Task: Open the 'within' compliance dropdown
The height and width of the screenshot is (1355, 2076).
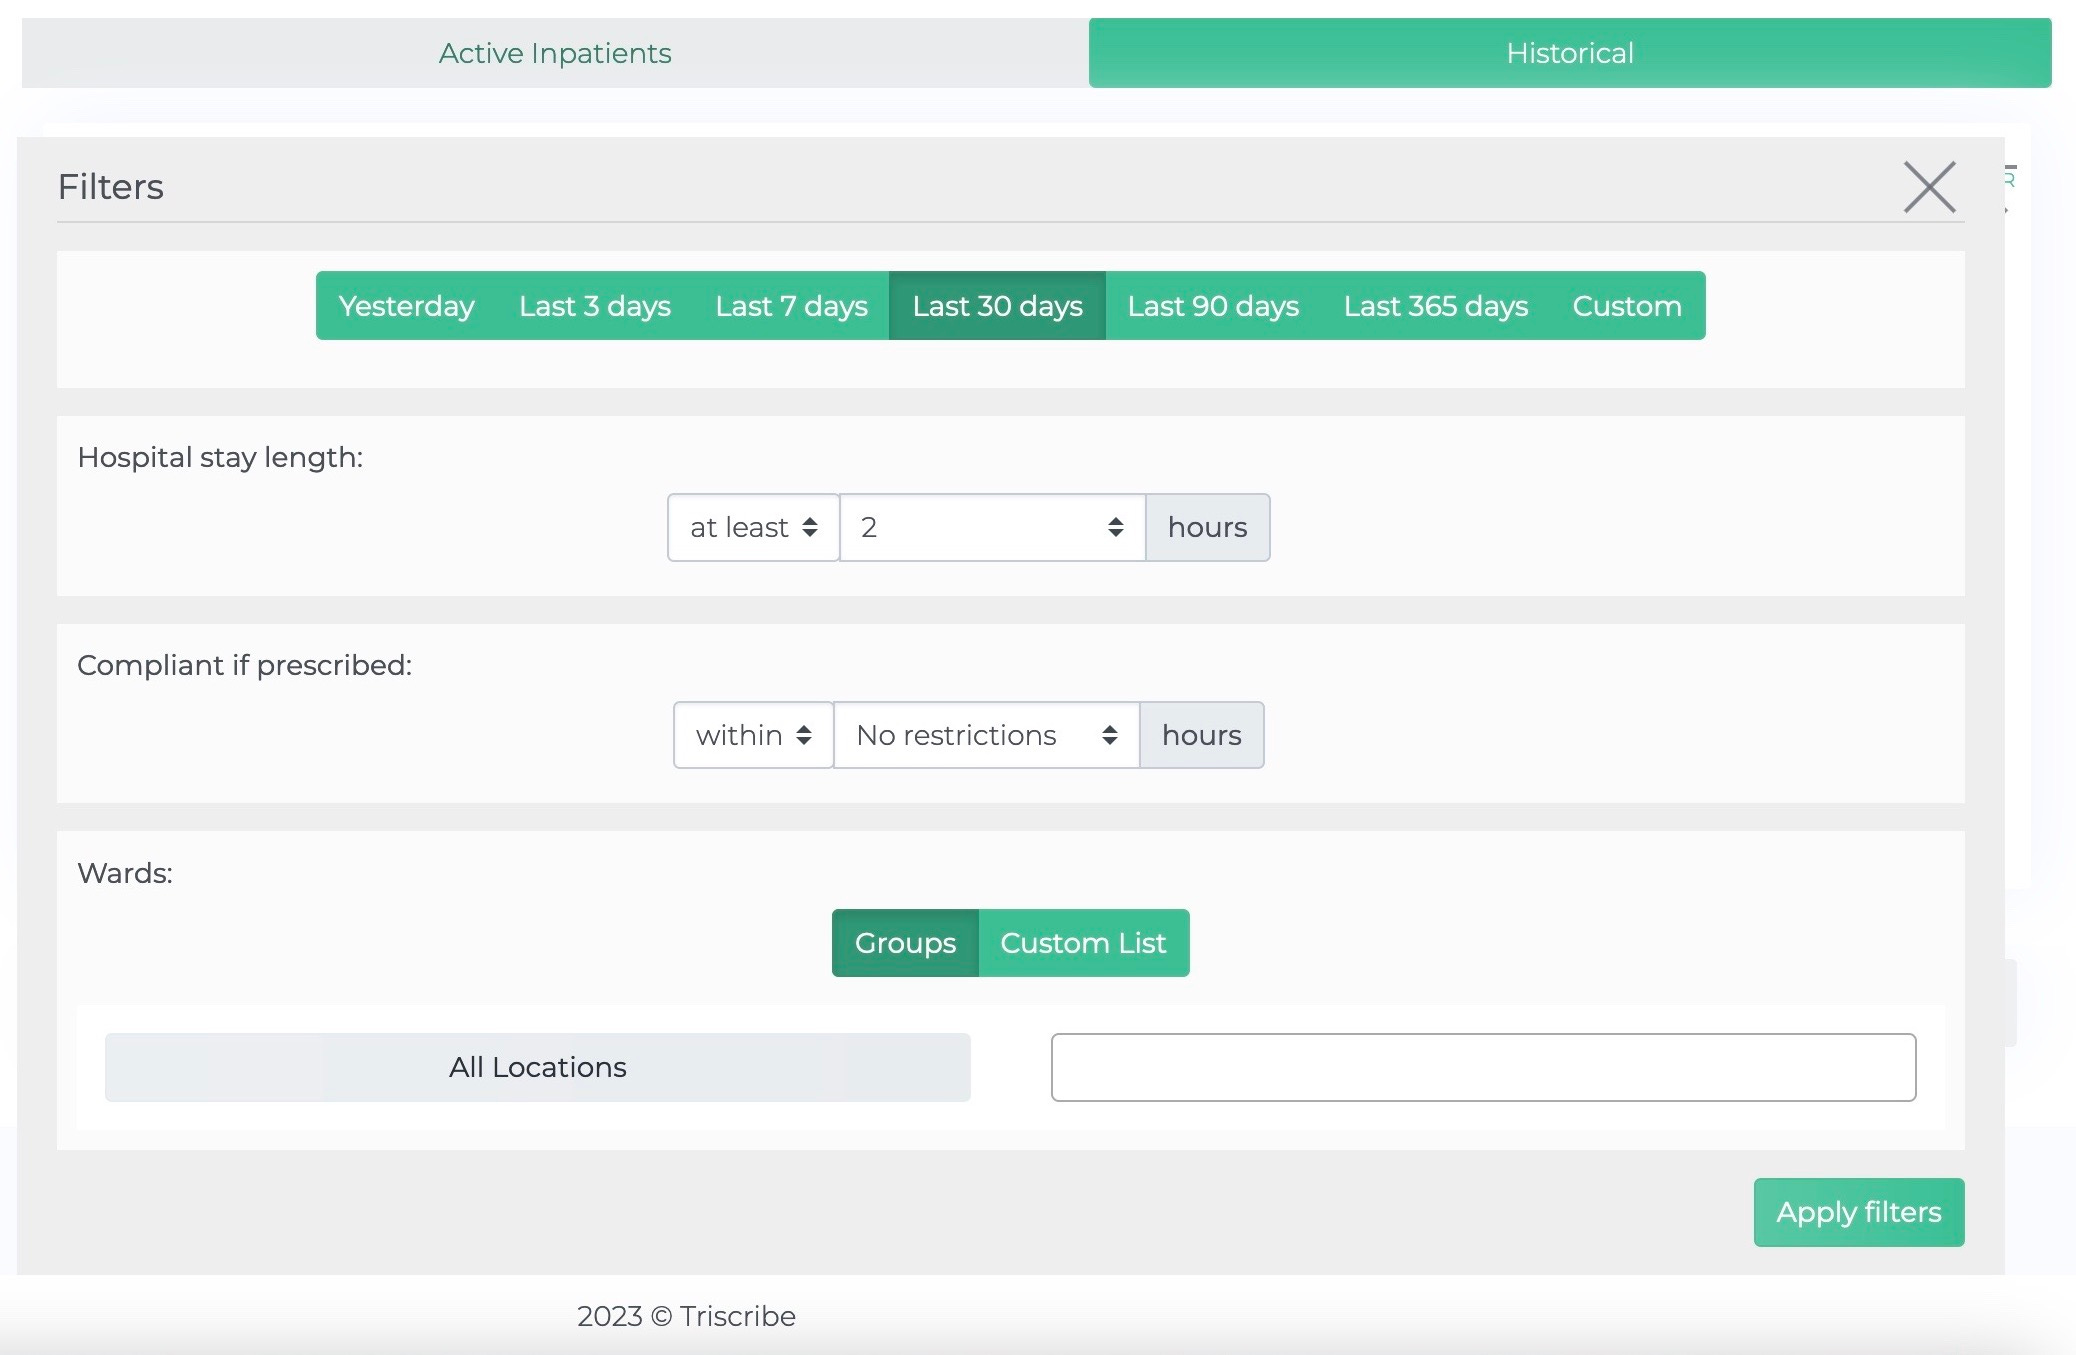Action: [x=753, y=735]
